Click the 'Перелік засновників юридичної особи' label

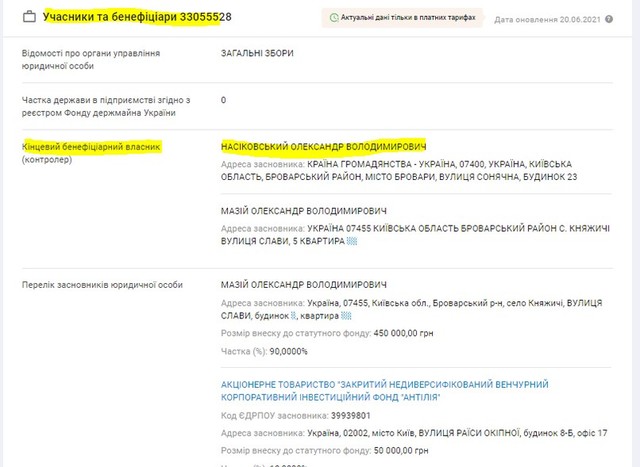(102, 285)
